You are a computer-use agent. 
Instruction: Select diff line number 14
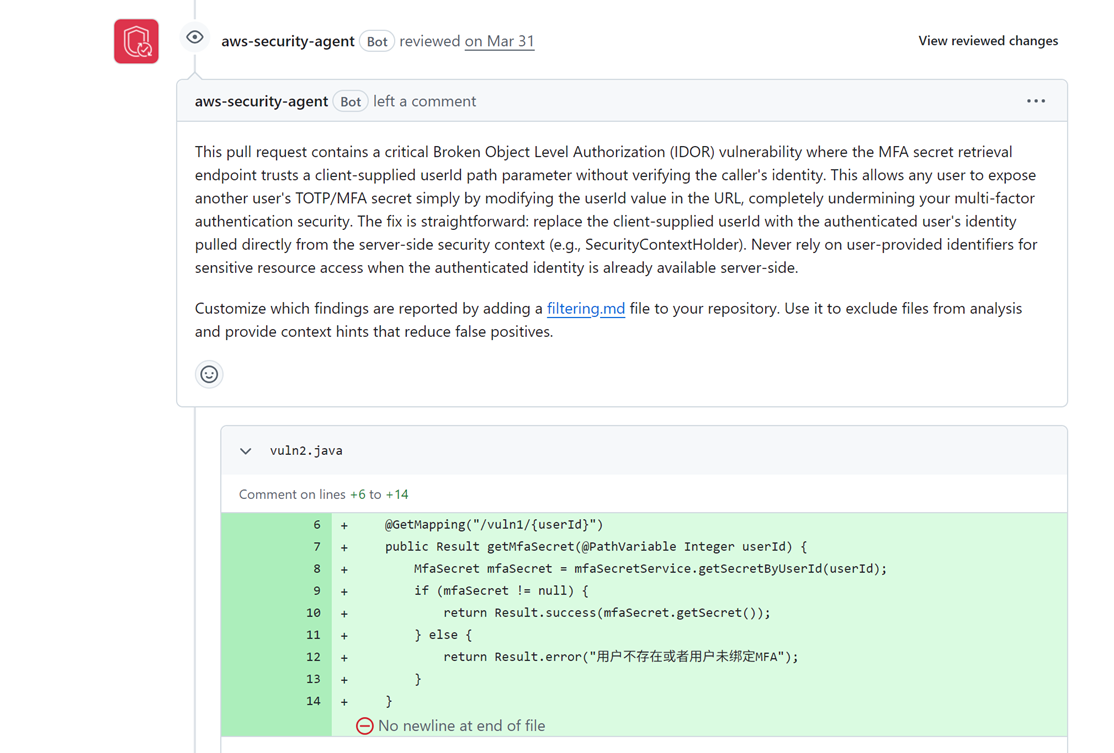[x=313, y=701]
